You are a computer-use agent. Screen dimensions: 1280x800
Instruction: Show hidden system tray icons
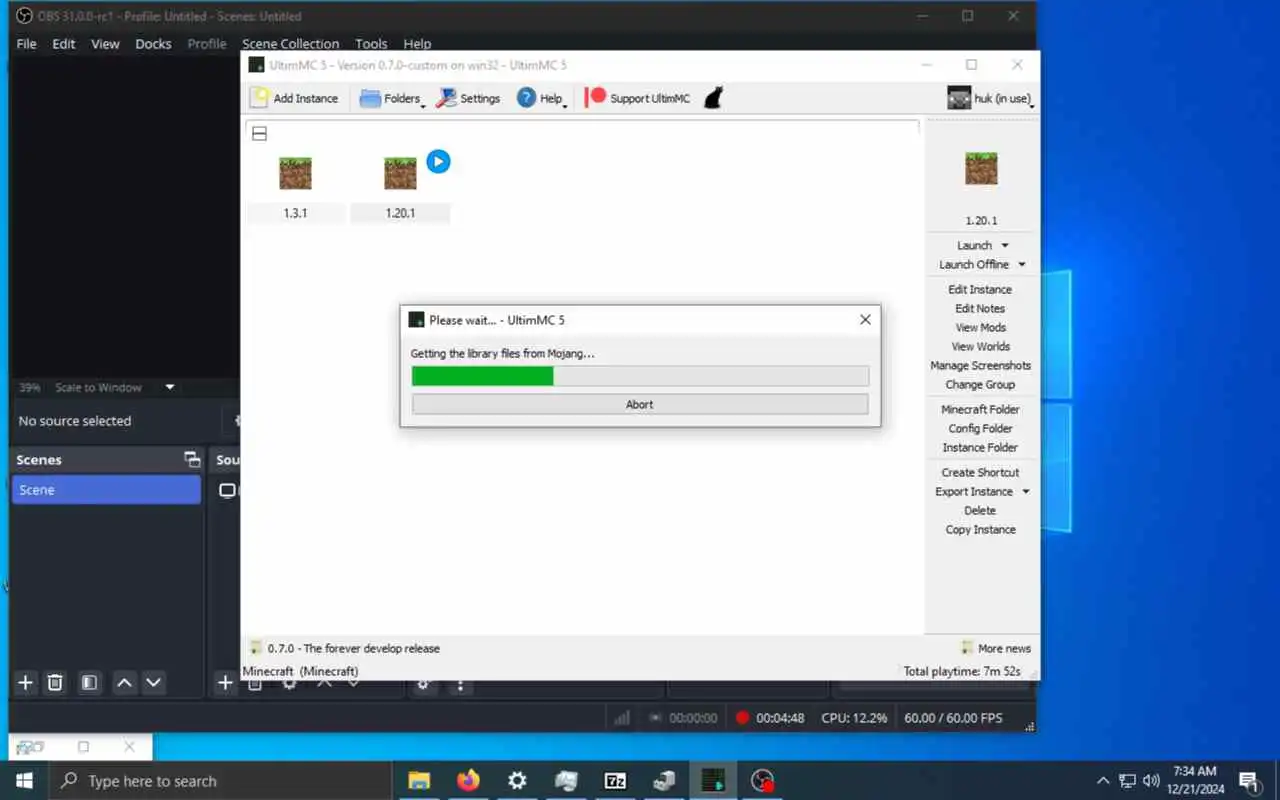(x=1103, y=781)
